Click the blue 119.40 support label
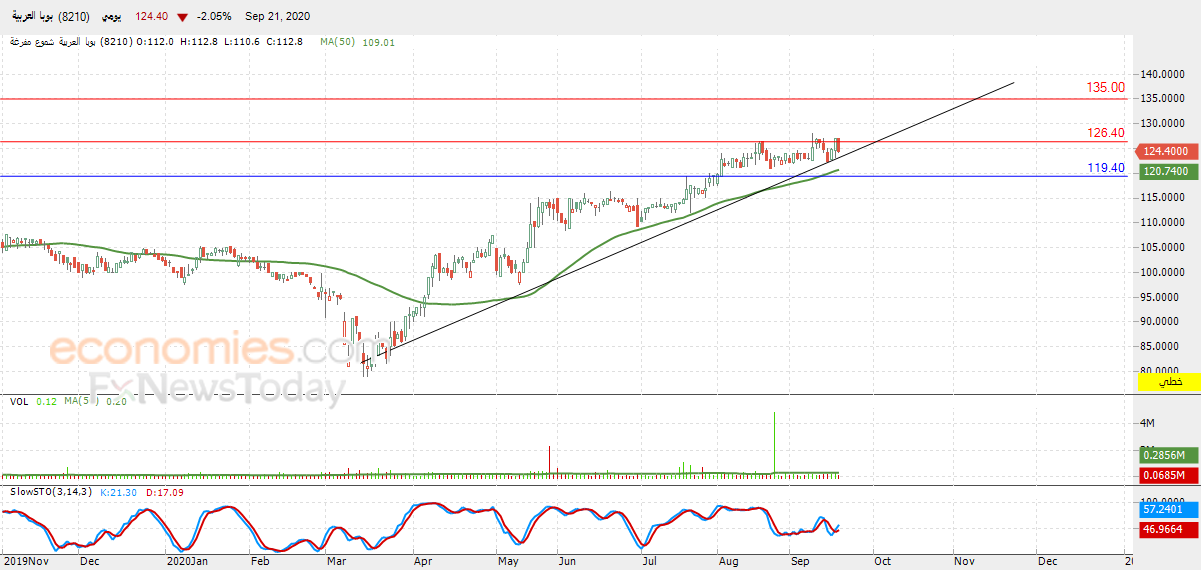Image resolution: width=1201 pixels, height=570 pixels. [x=1106, y=168]
